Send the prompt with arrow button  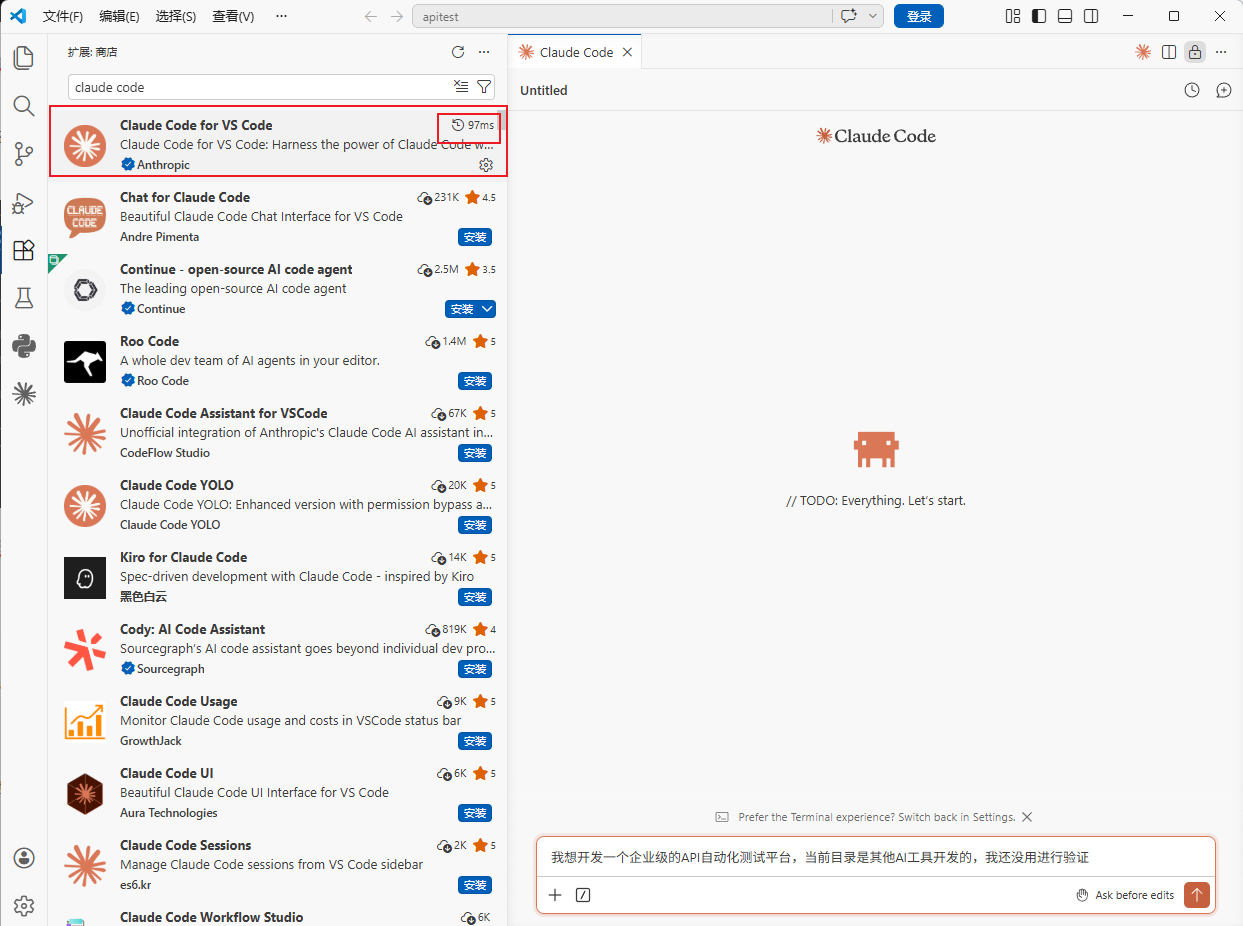pyautogui.click(x=1197, y=895)
